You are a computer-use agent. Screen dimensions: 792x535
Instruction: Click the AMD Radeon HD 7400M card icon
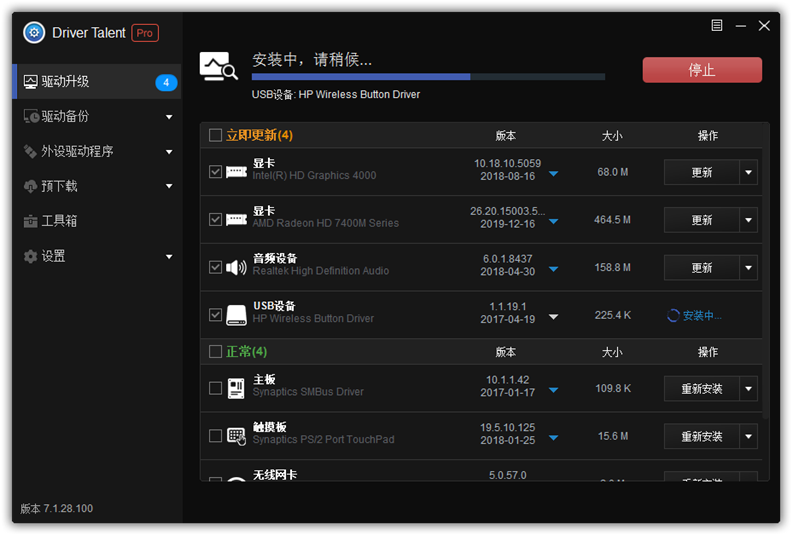point(236,220)
